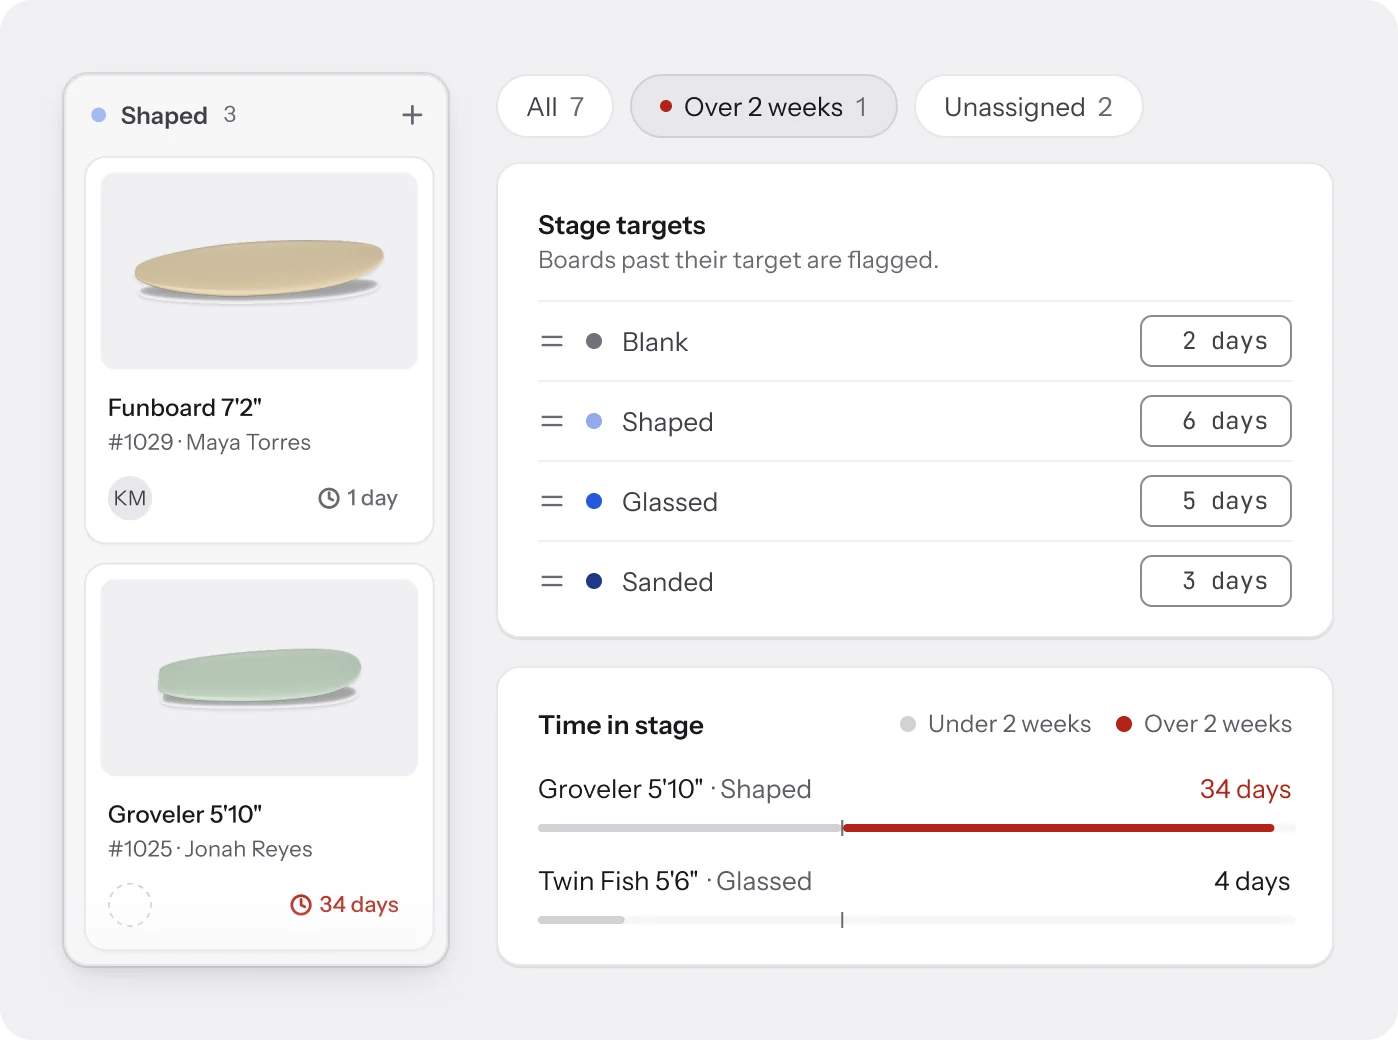1398x1040 pixels.
Task: Click the drag handle beside Shaped stage
Action: [x=552, y=422]
